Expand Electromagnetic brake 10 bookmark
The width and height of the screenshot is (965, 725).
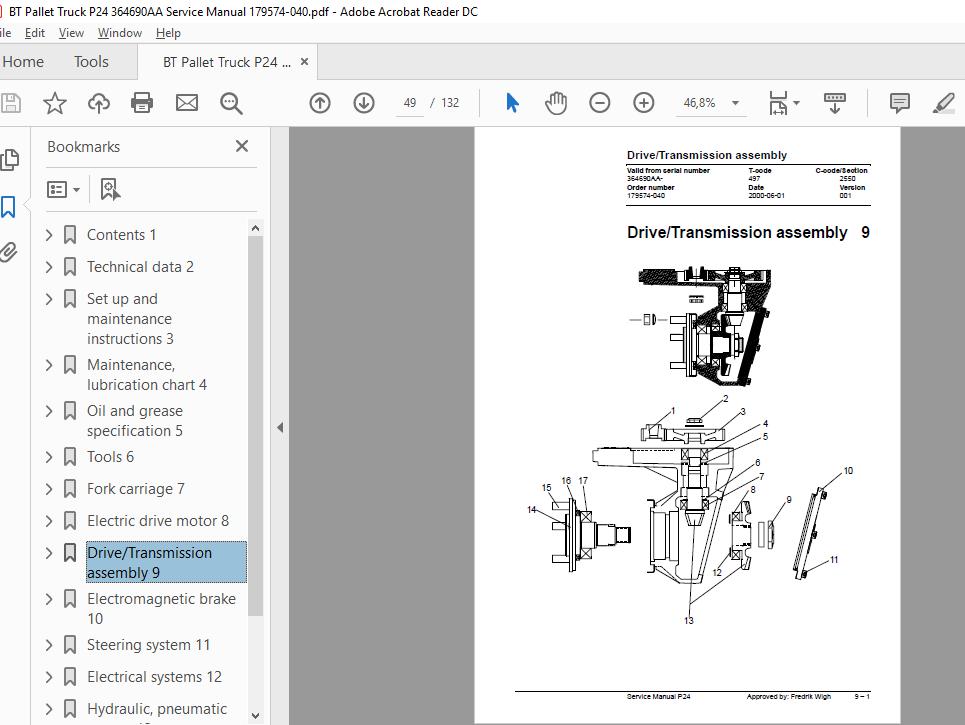[49, 599]
